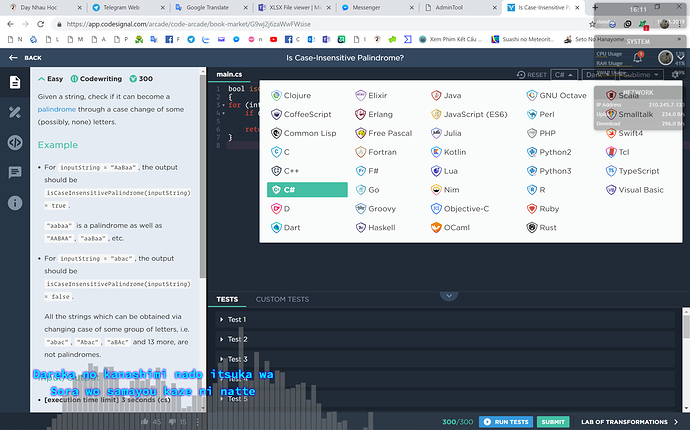The image size is (690, 430).
Task: Click the RUN TESTS button
Action: tap(506, 422)
